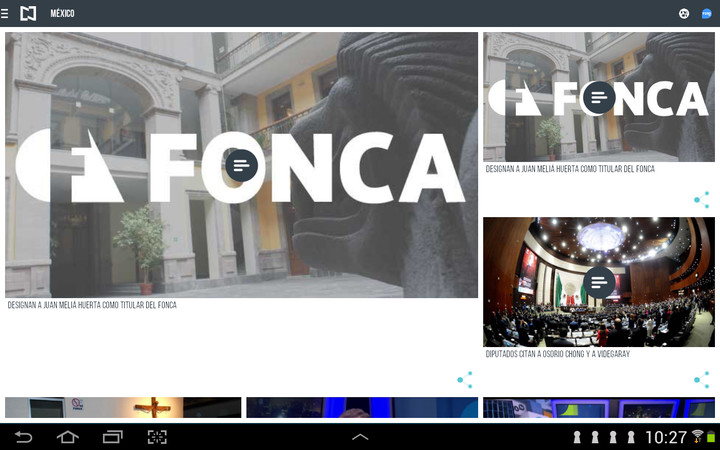Select the México section title
720x450 pixels.
[x=62, y=13]
